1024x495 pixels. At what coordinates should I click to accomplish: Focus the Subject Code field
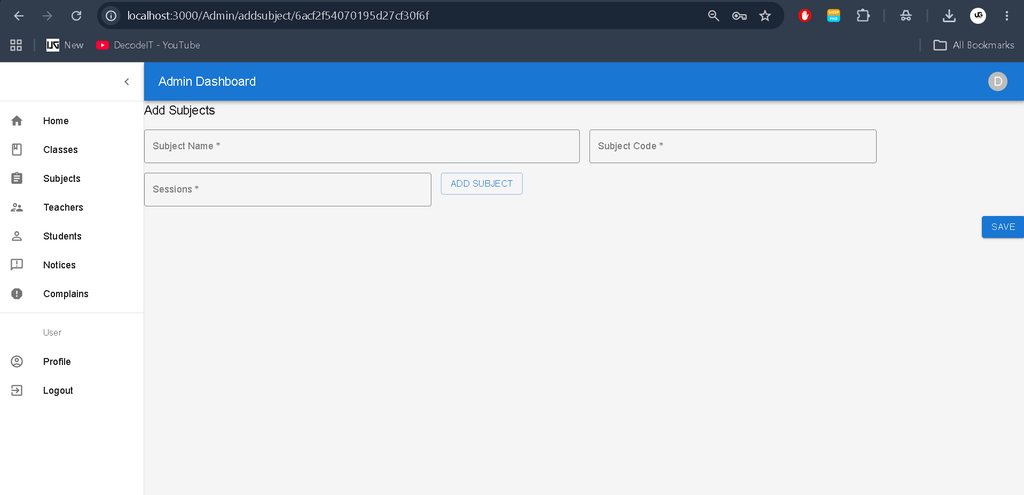(733, 146)
